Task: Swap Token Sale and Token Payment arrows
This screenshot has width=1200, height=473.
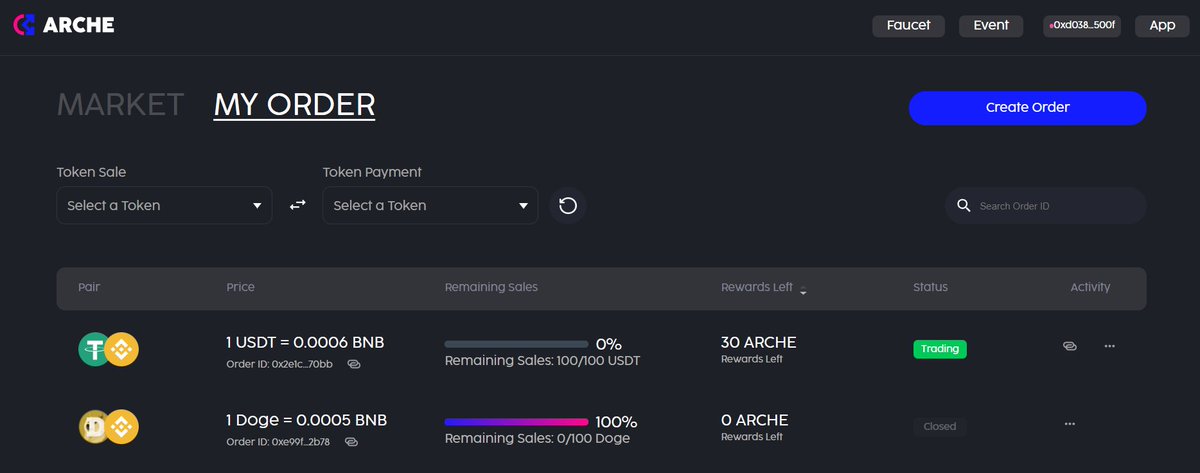Action: (297, 205)
